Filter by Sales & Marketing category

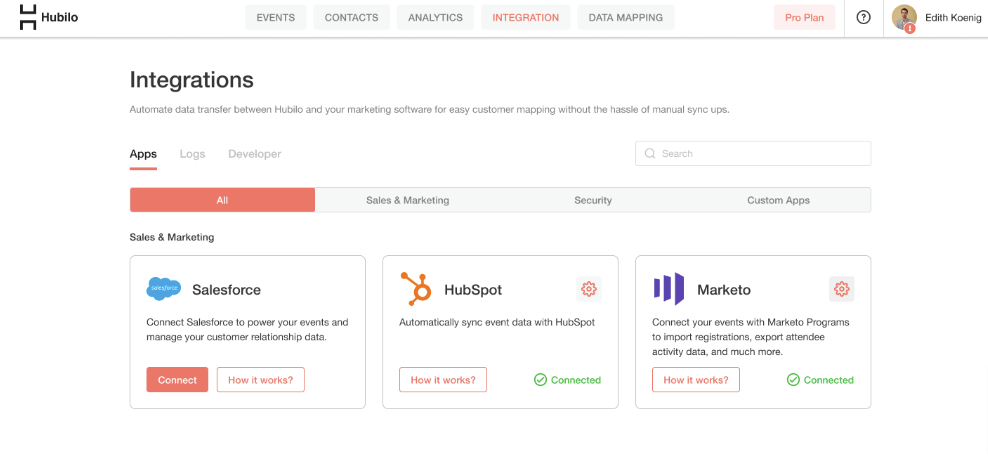tap(408, 200)
